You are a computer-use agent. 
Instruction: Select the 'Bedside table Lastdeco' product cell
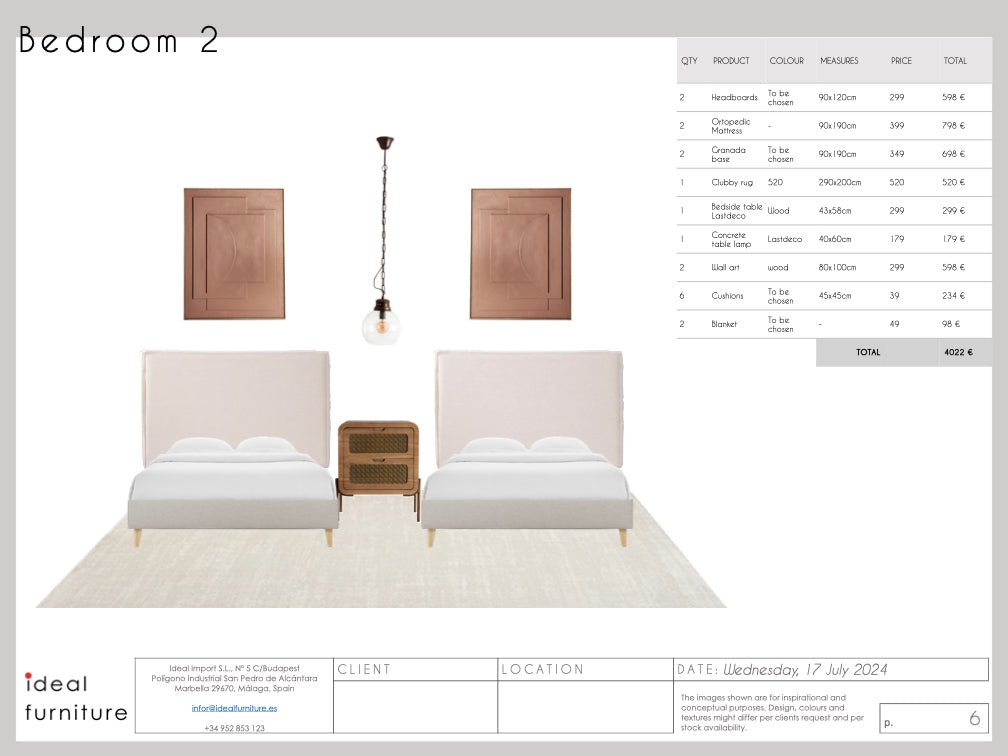point(736,211)
